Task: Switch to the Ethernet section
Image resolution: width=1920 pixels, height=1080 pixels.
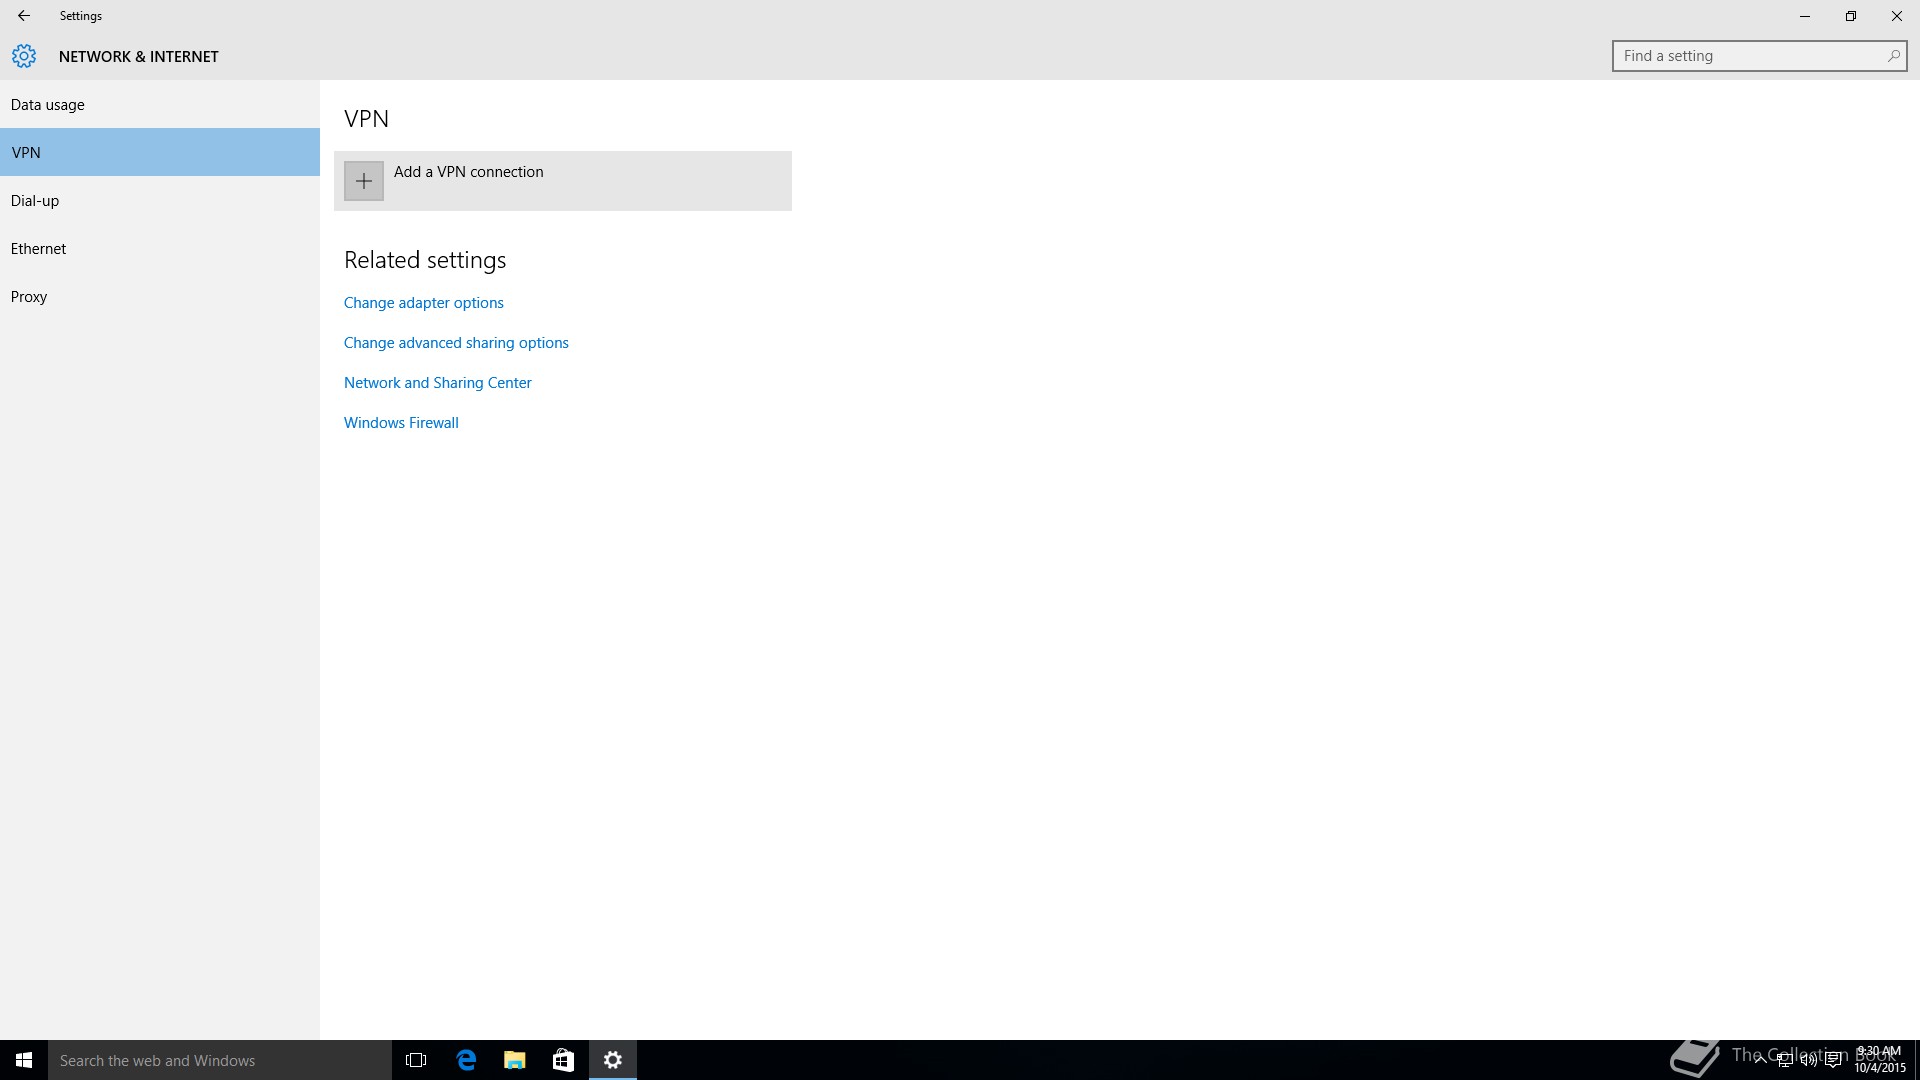Action: [x=39, y=248]
